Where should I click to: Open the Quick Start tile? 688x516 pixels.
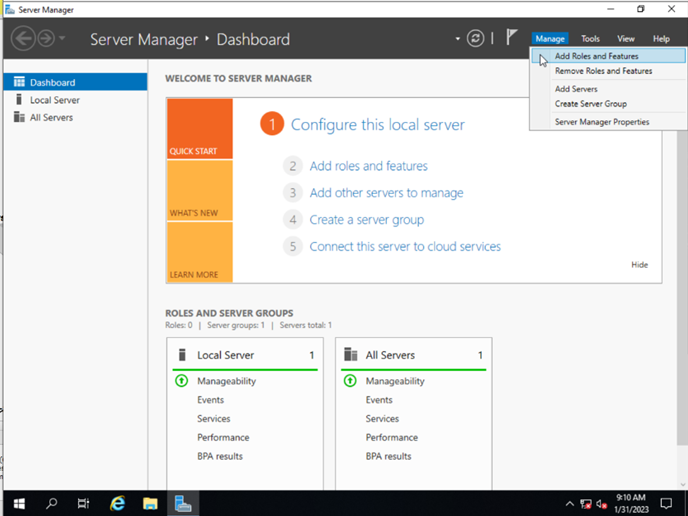200,129
